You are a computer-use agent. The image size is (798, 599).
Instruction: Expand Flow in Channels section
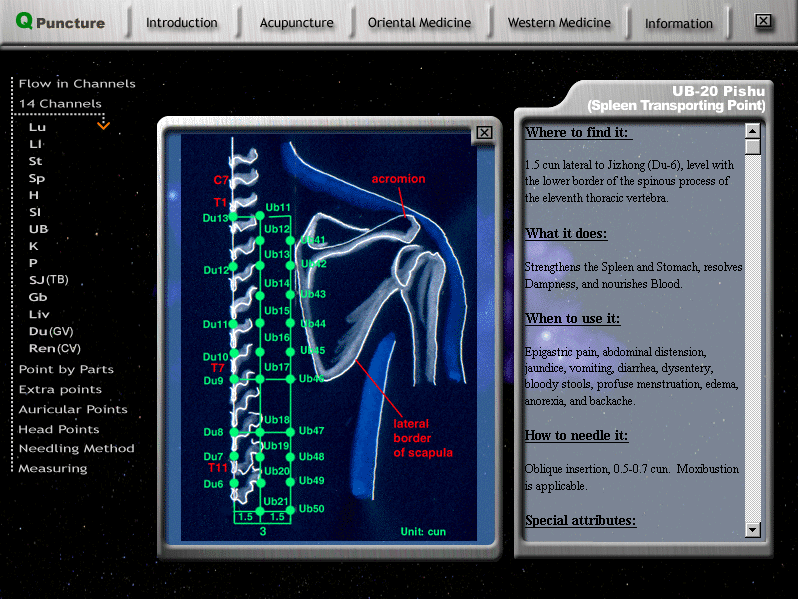76,84
